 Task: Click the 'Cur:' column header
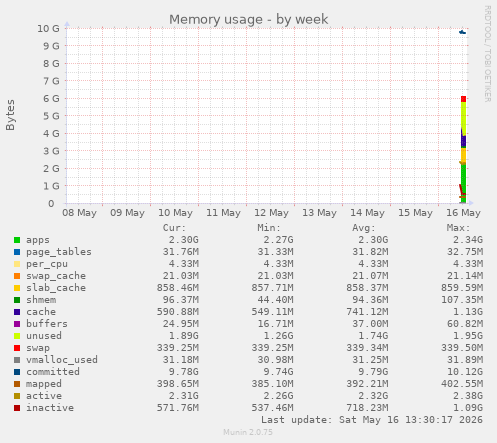pos(174,228)
